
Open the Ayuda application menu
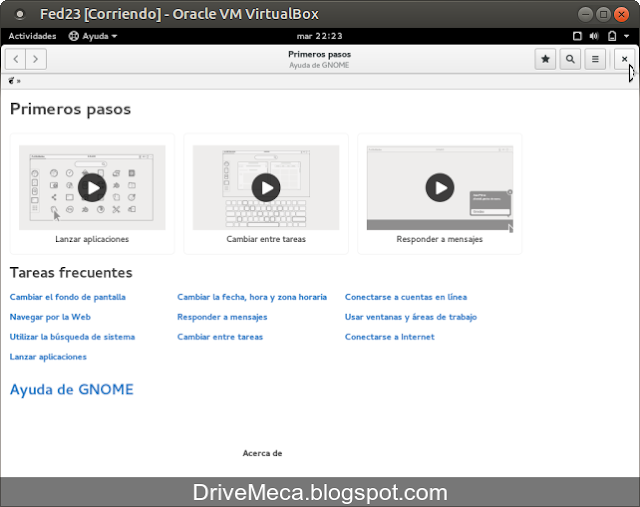tap(93, 36)
